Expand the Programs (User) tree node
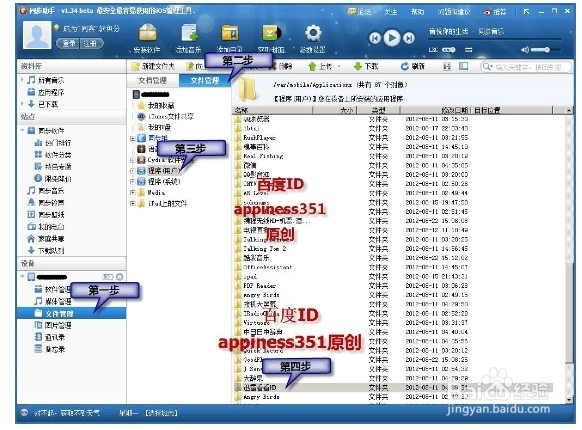Viewport: 582px width, 430px height. coord(132,171)
